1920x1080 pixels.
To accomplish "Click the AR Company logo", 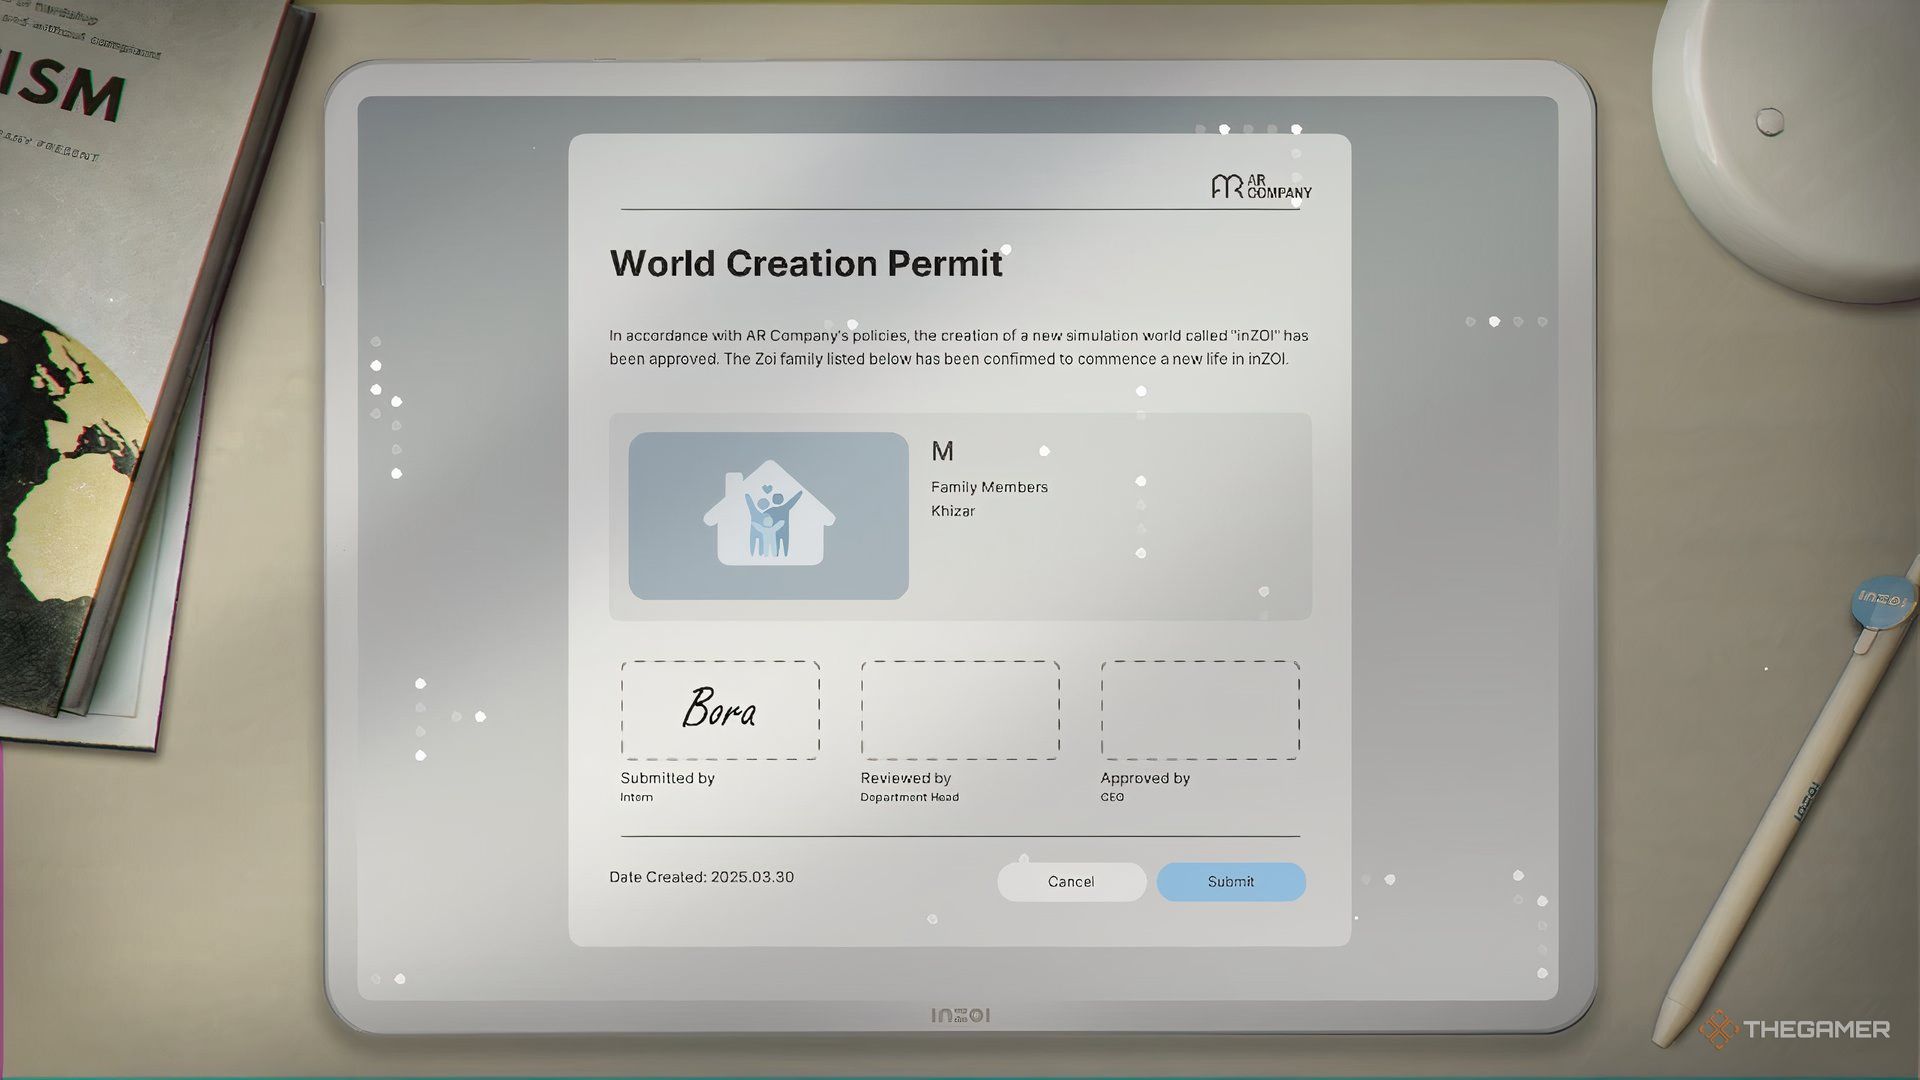I will [x=1261, y=186].
